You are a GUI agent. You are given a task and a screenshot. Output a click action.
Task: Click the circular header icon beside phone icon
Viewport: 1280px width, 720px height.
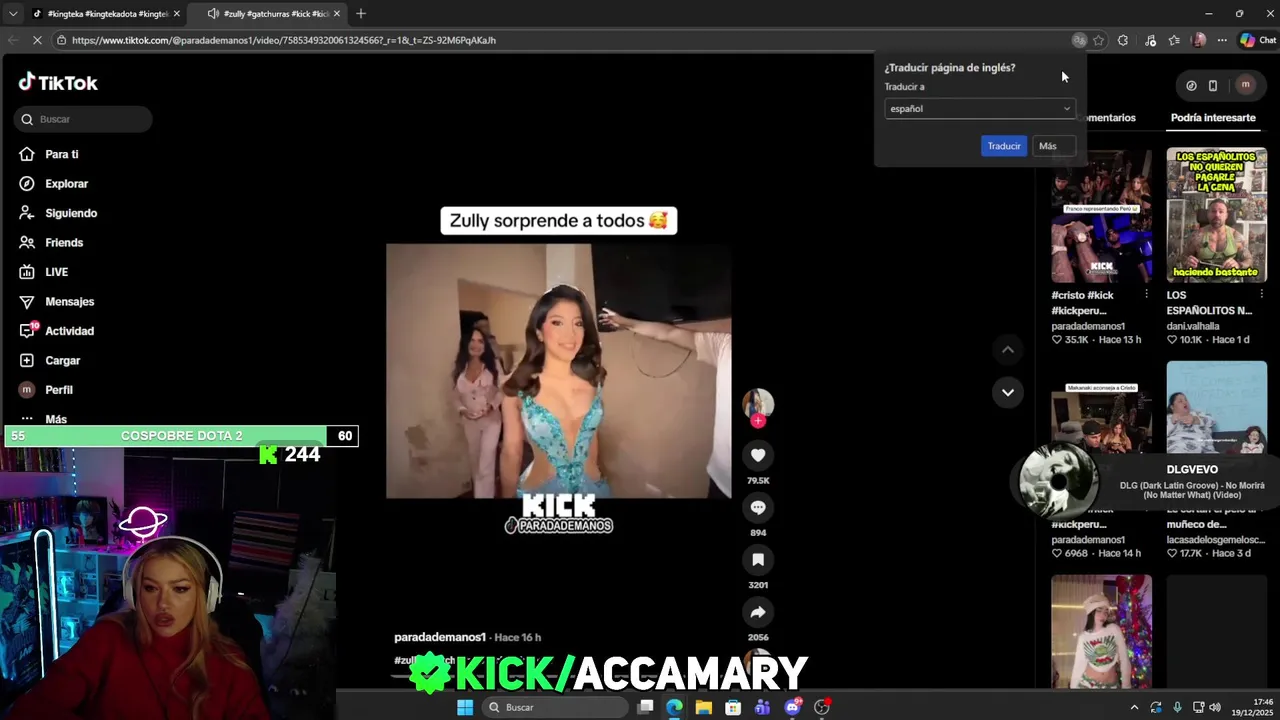coord(1191,85)
